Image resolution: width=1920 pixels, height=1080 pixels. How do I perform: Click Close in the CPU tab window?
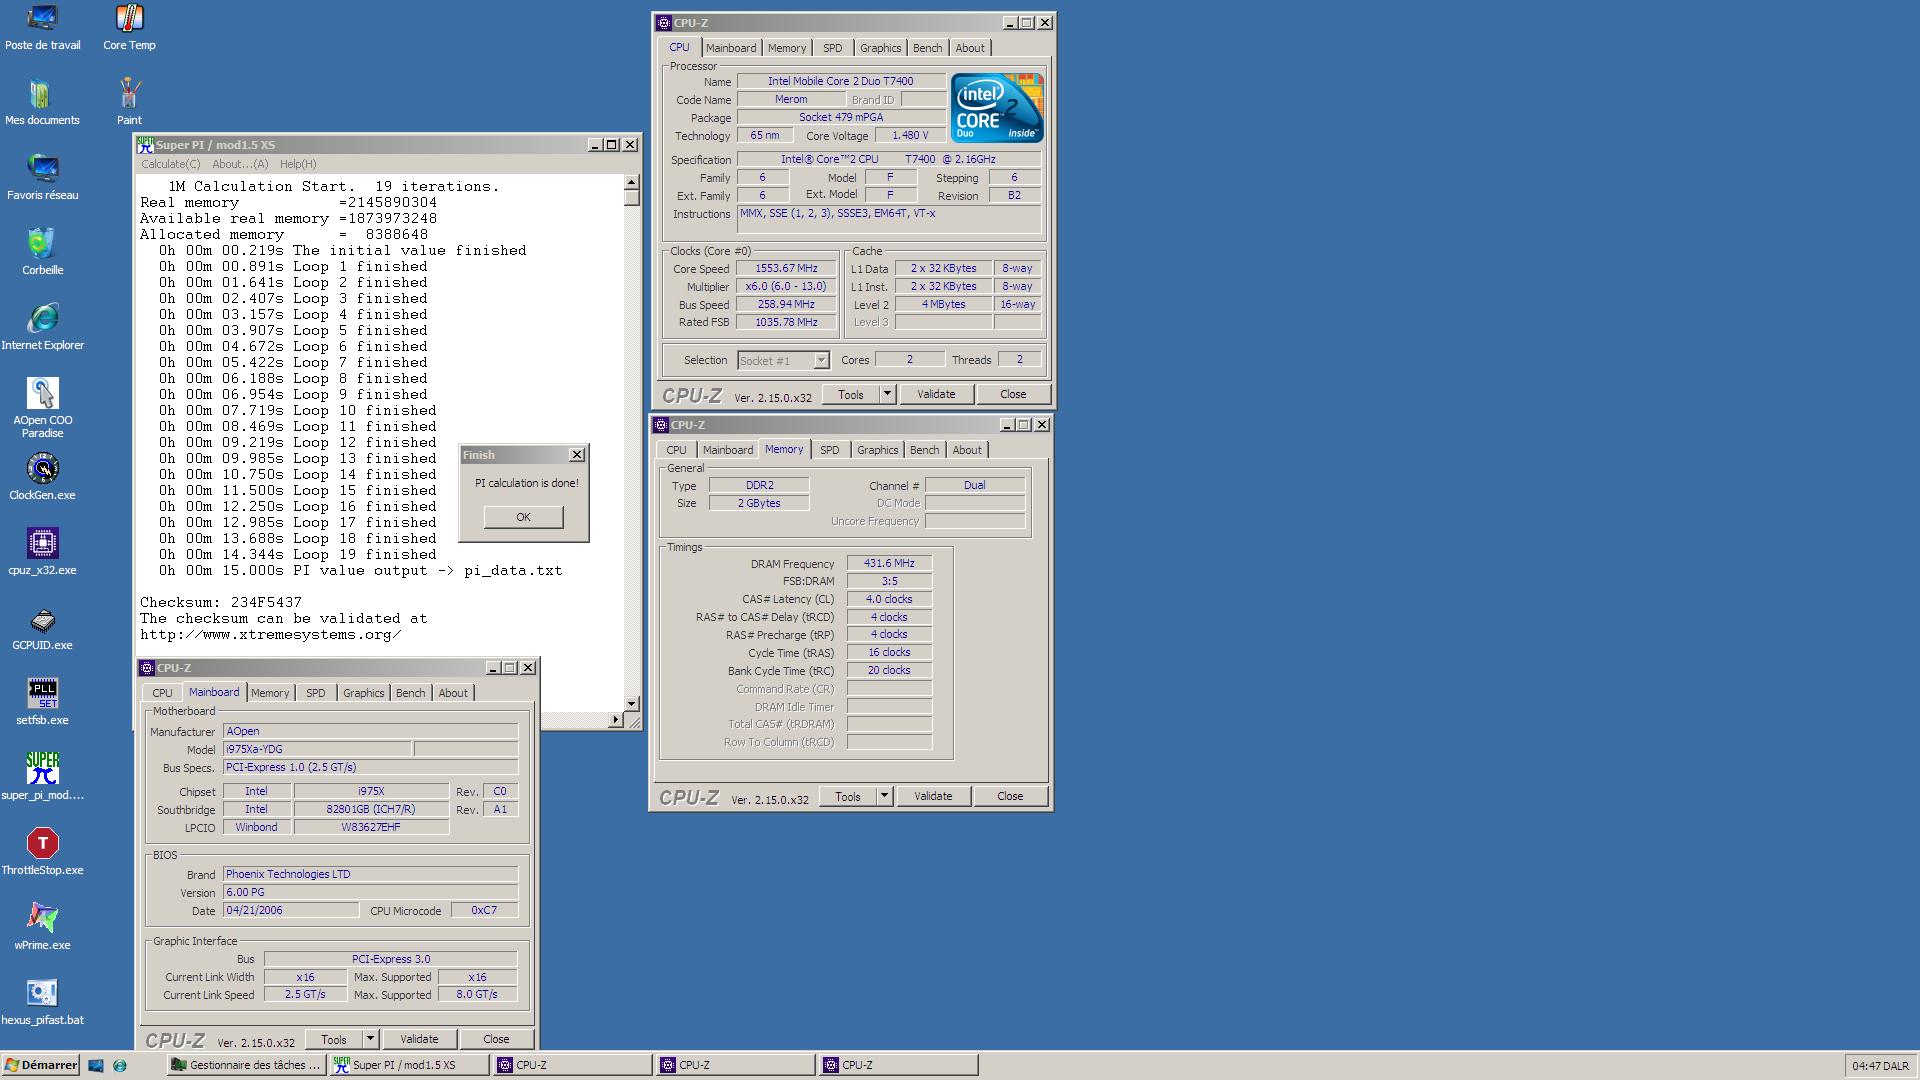[1013, 394]
